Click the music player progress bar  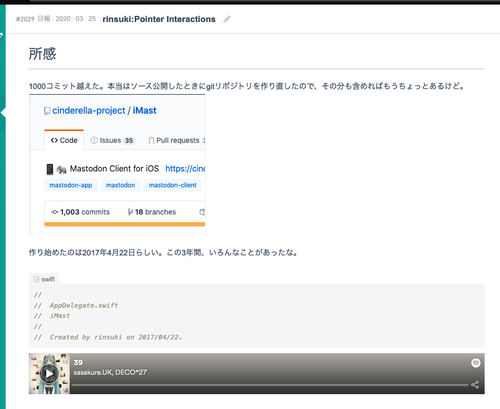point(270,385)
